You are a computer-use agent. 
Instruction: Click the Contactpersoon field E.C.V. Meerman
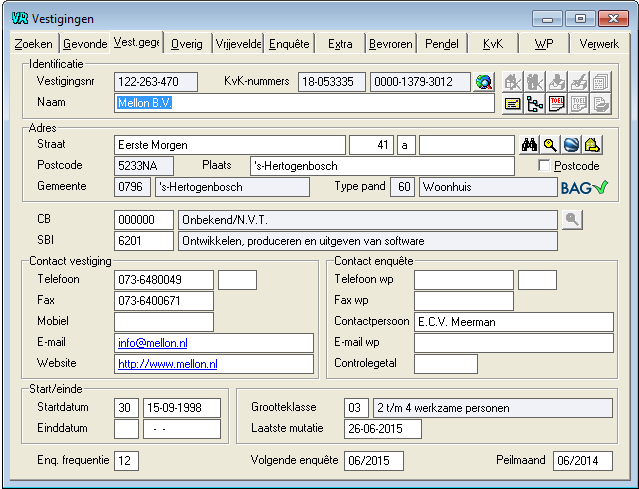click(x=514, y=322)
